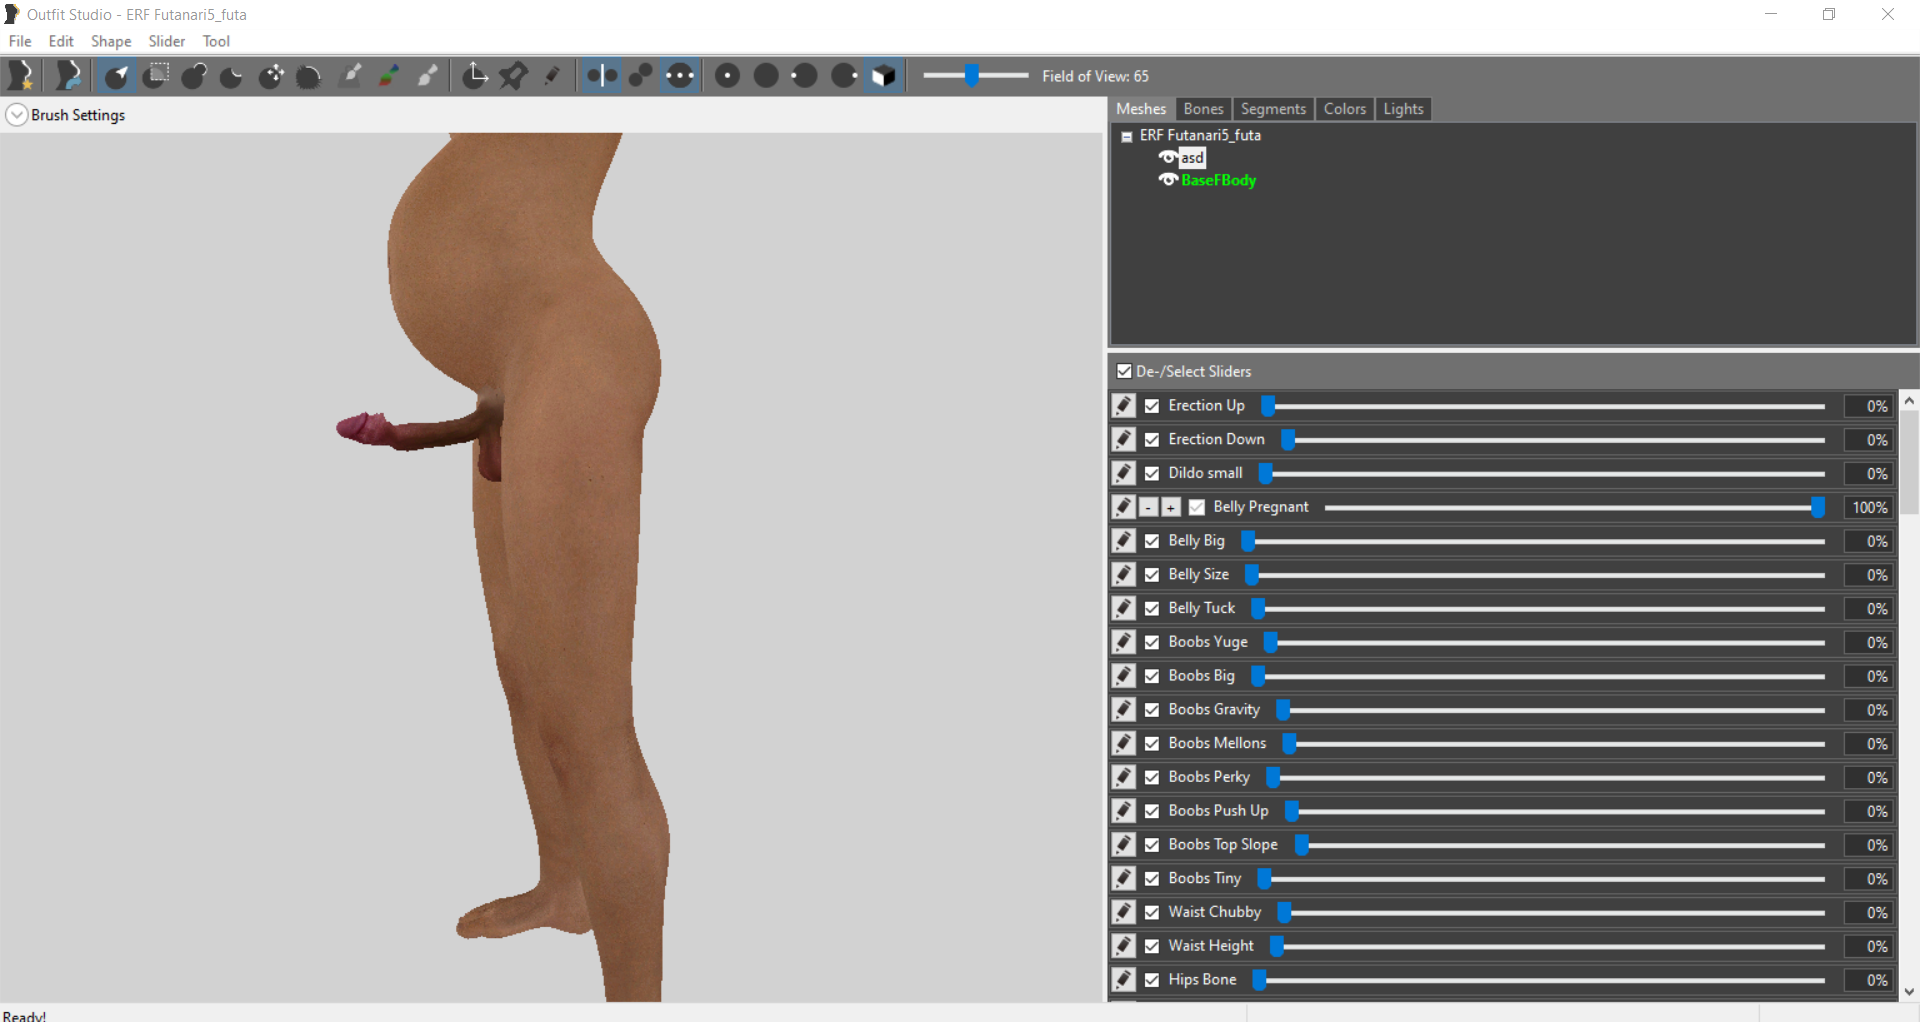Image resolution: width=1920 pixels, height=1022 pixels.
Task: Activate the Pivot pin tool
Action: tap(513, 76)
